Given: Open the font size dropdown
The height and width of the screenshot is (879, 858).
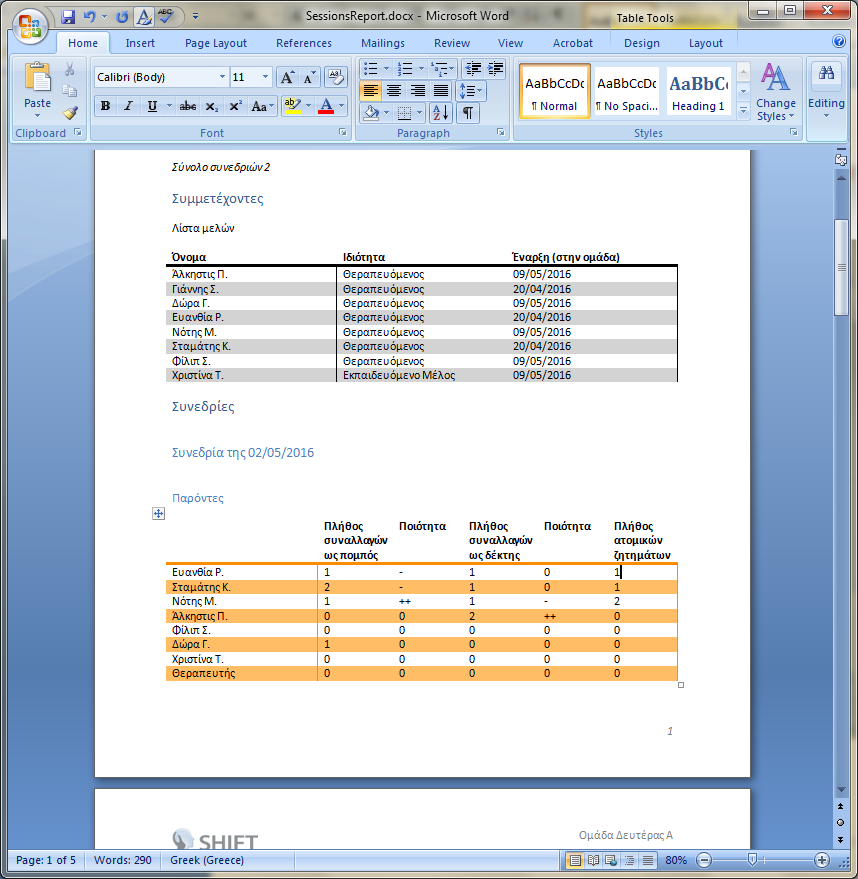Looking at the screenshot, I should (x=265, y=77).
